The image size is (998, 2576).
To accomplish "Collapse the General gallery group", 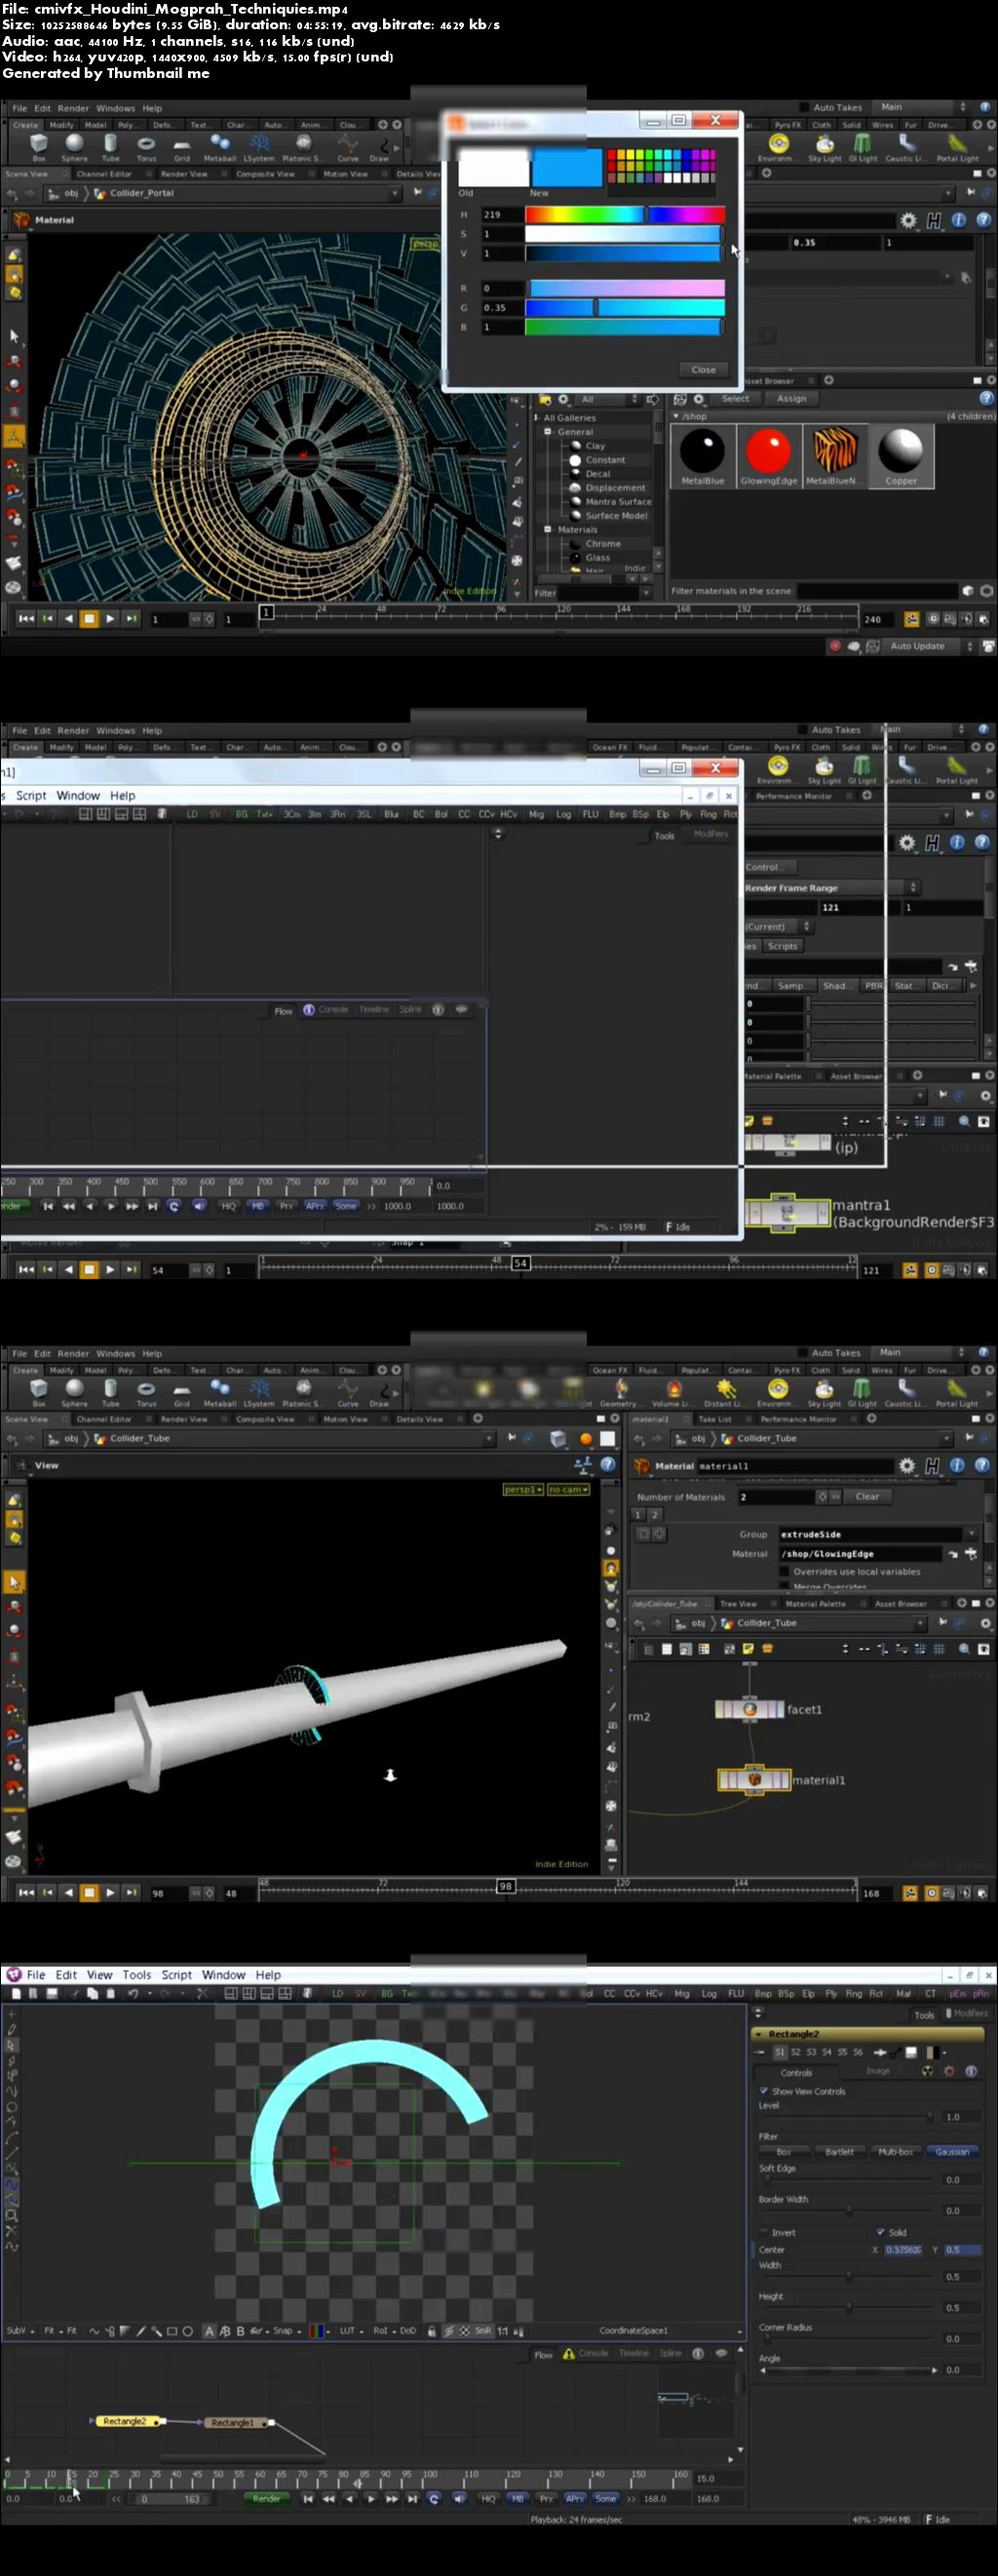I will pos(548,432).
